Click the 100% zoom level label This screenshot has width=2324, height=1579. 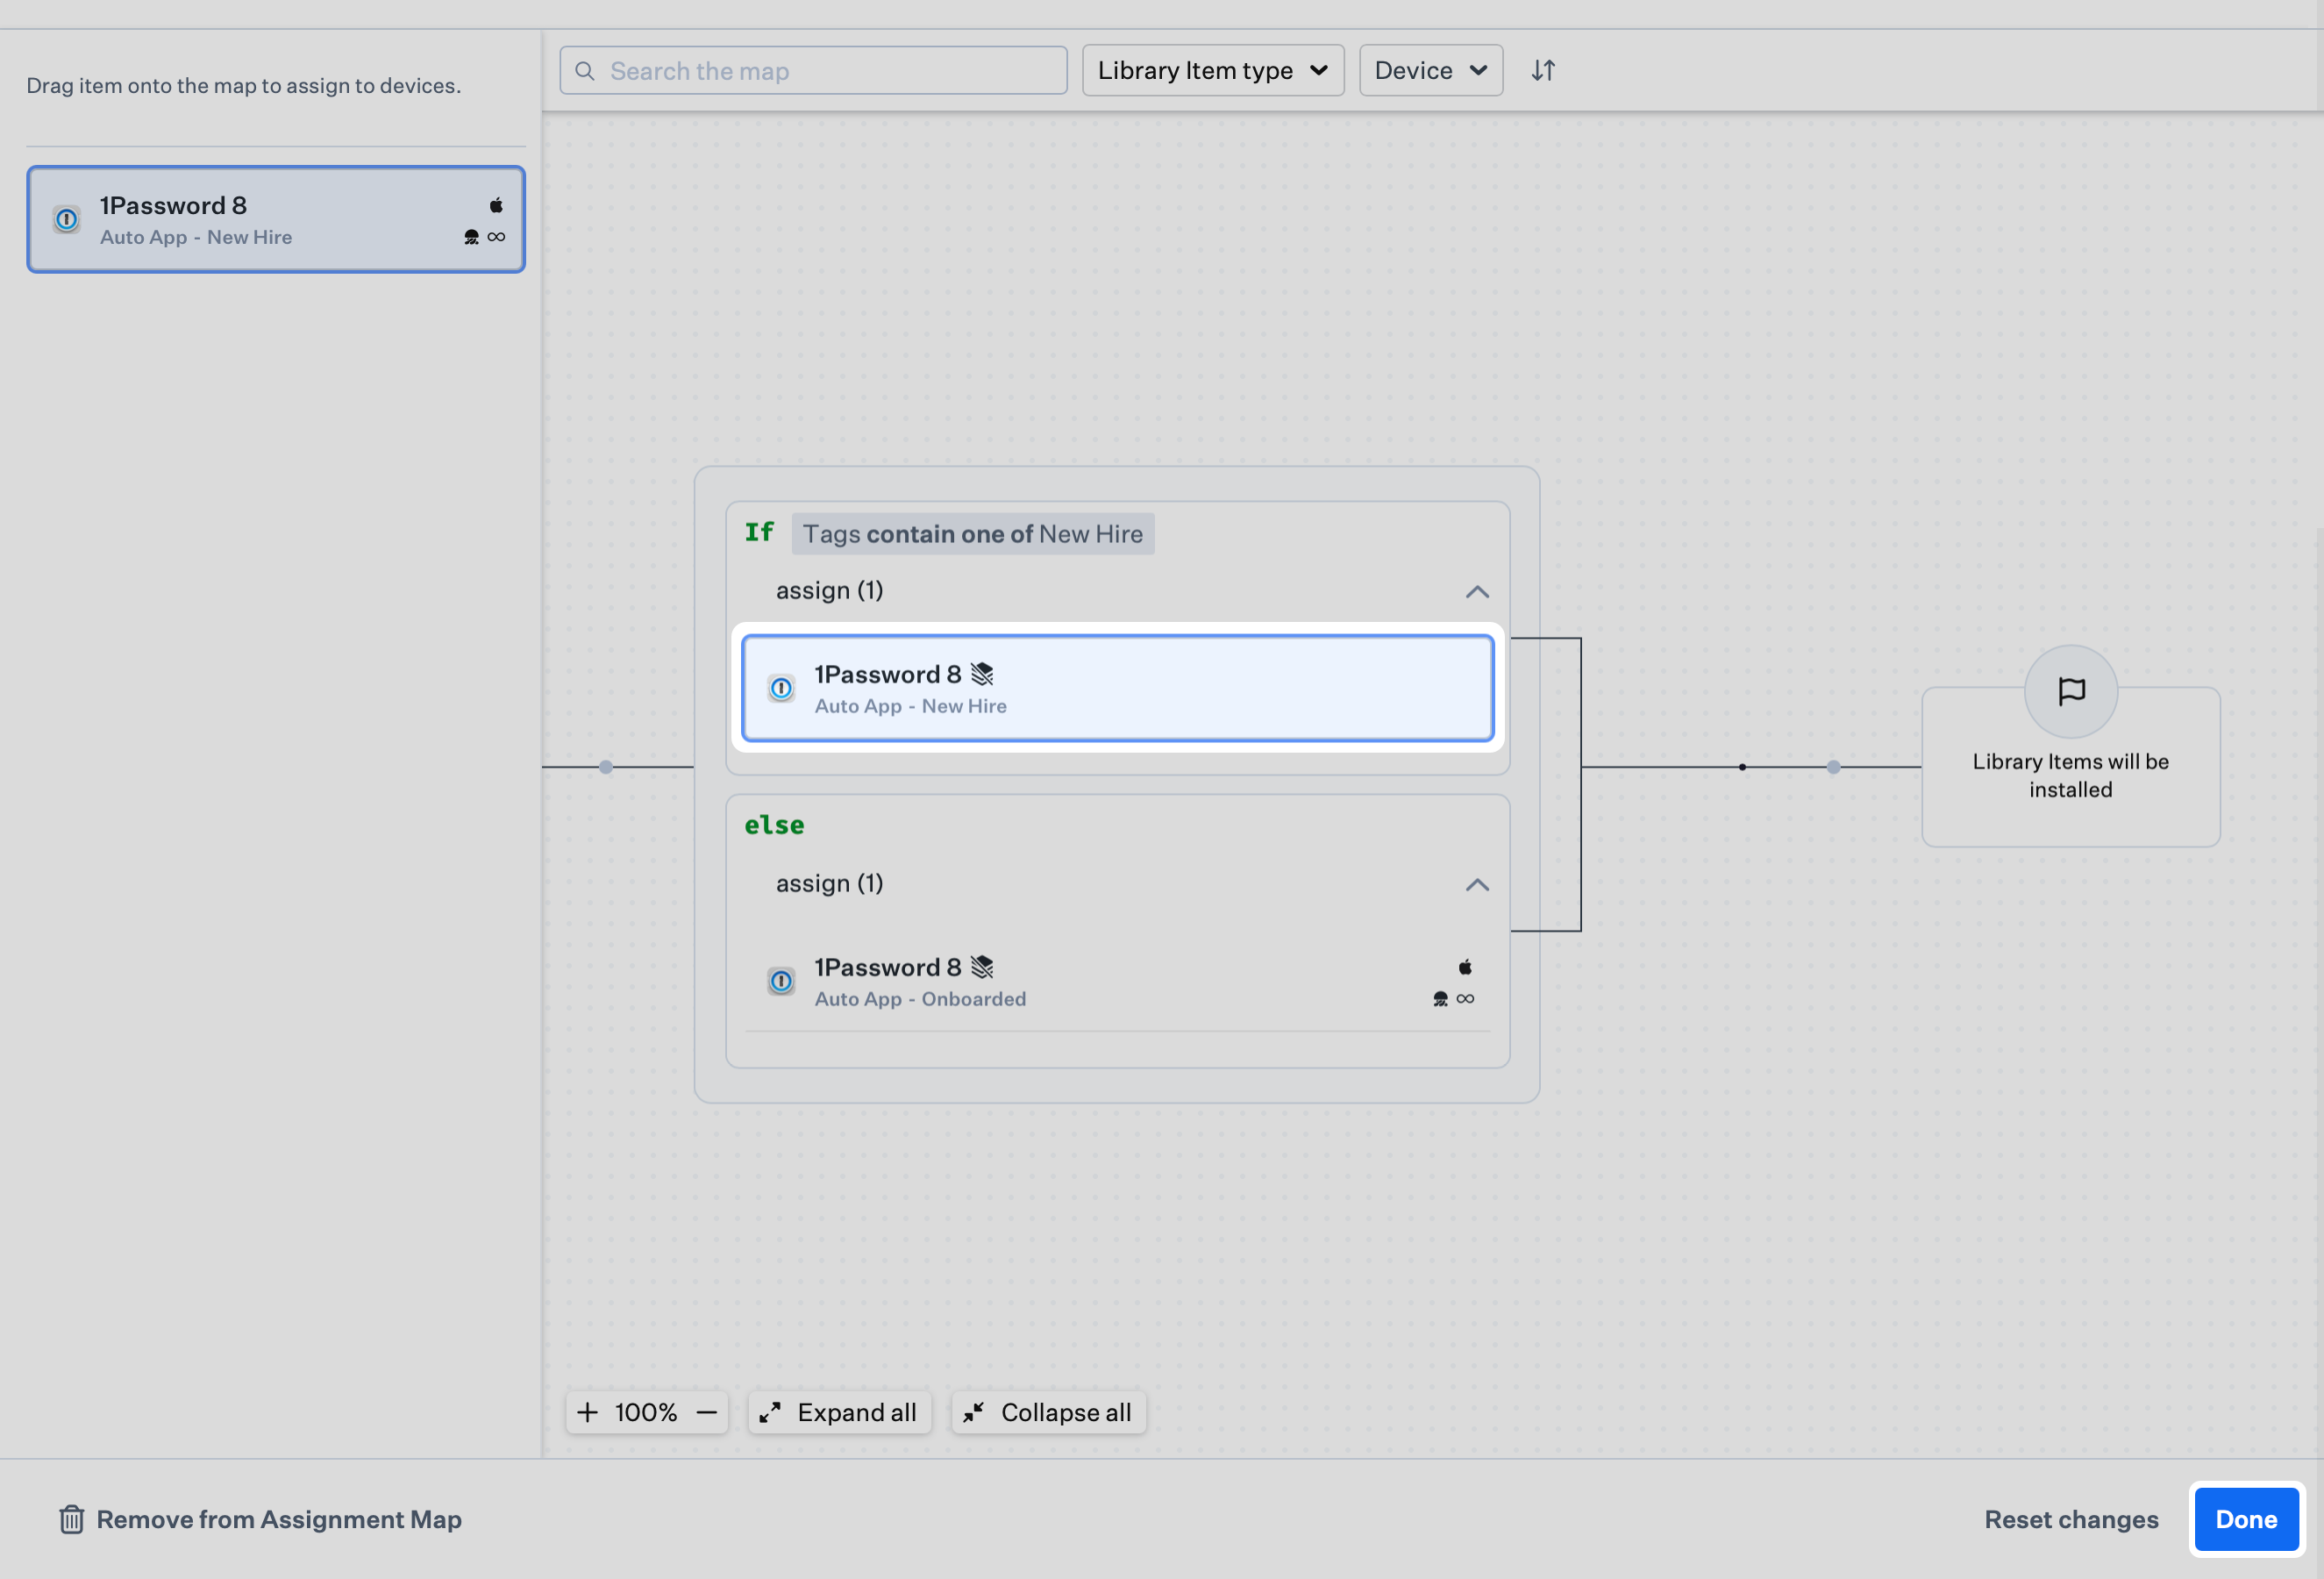pos(646,1412)
